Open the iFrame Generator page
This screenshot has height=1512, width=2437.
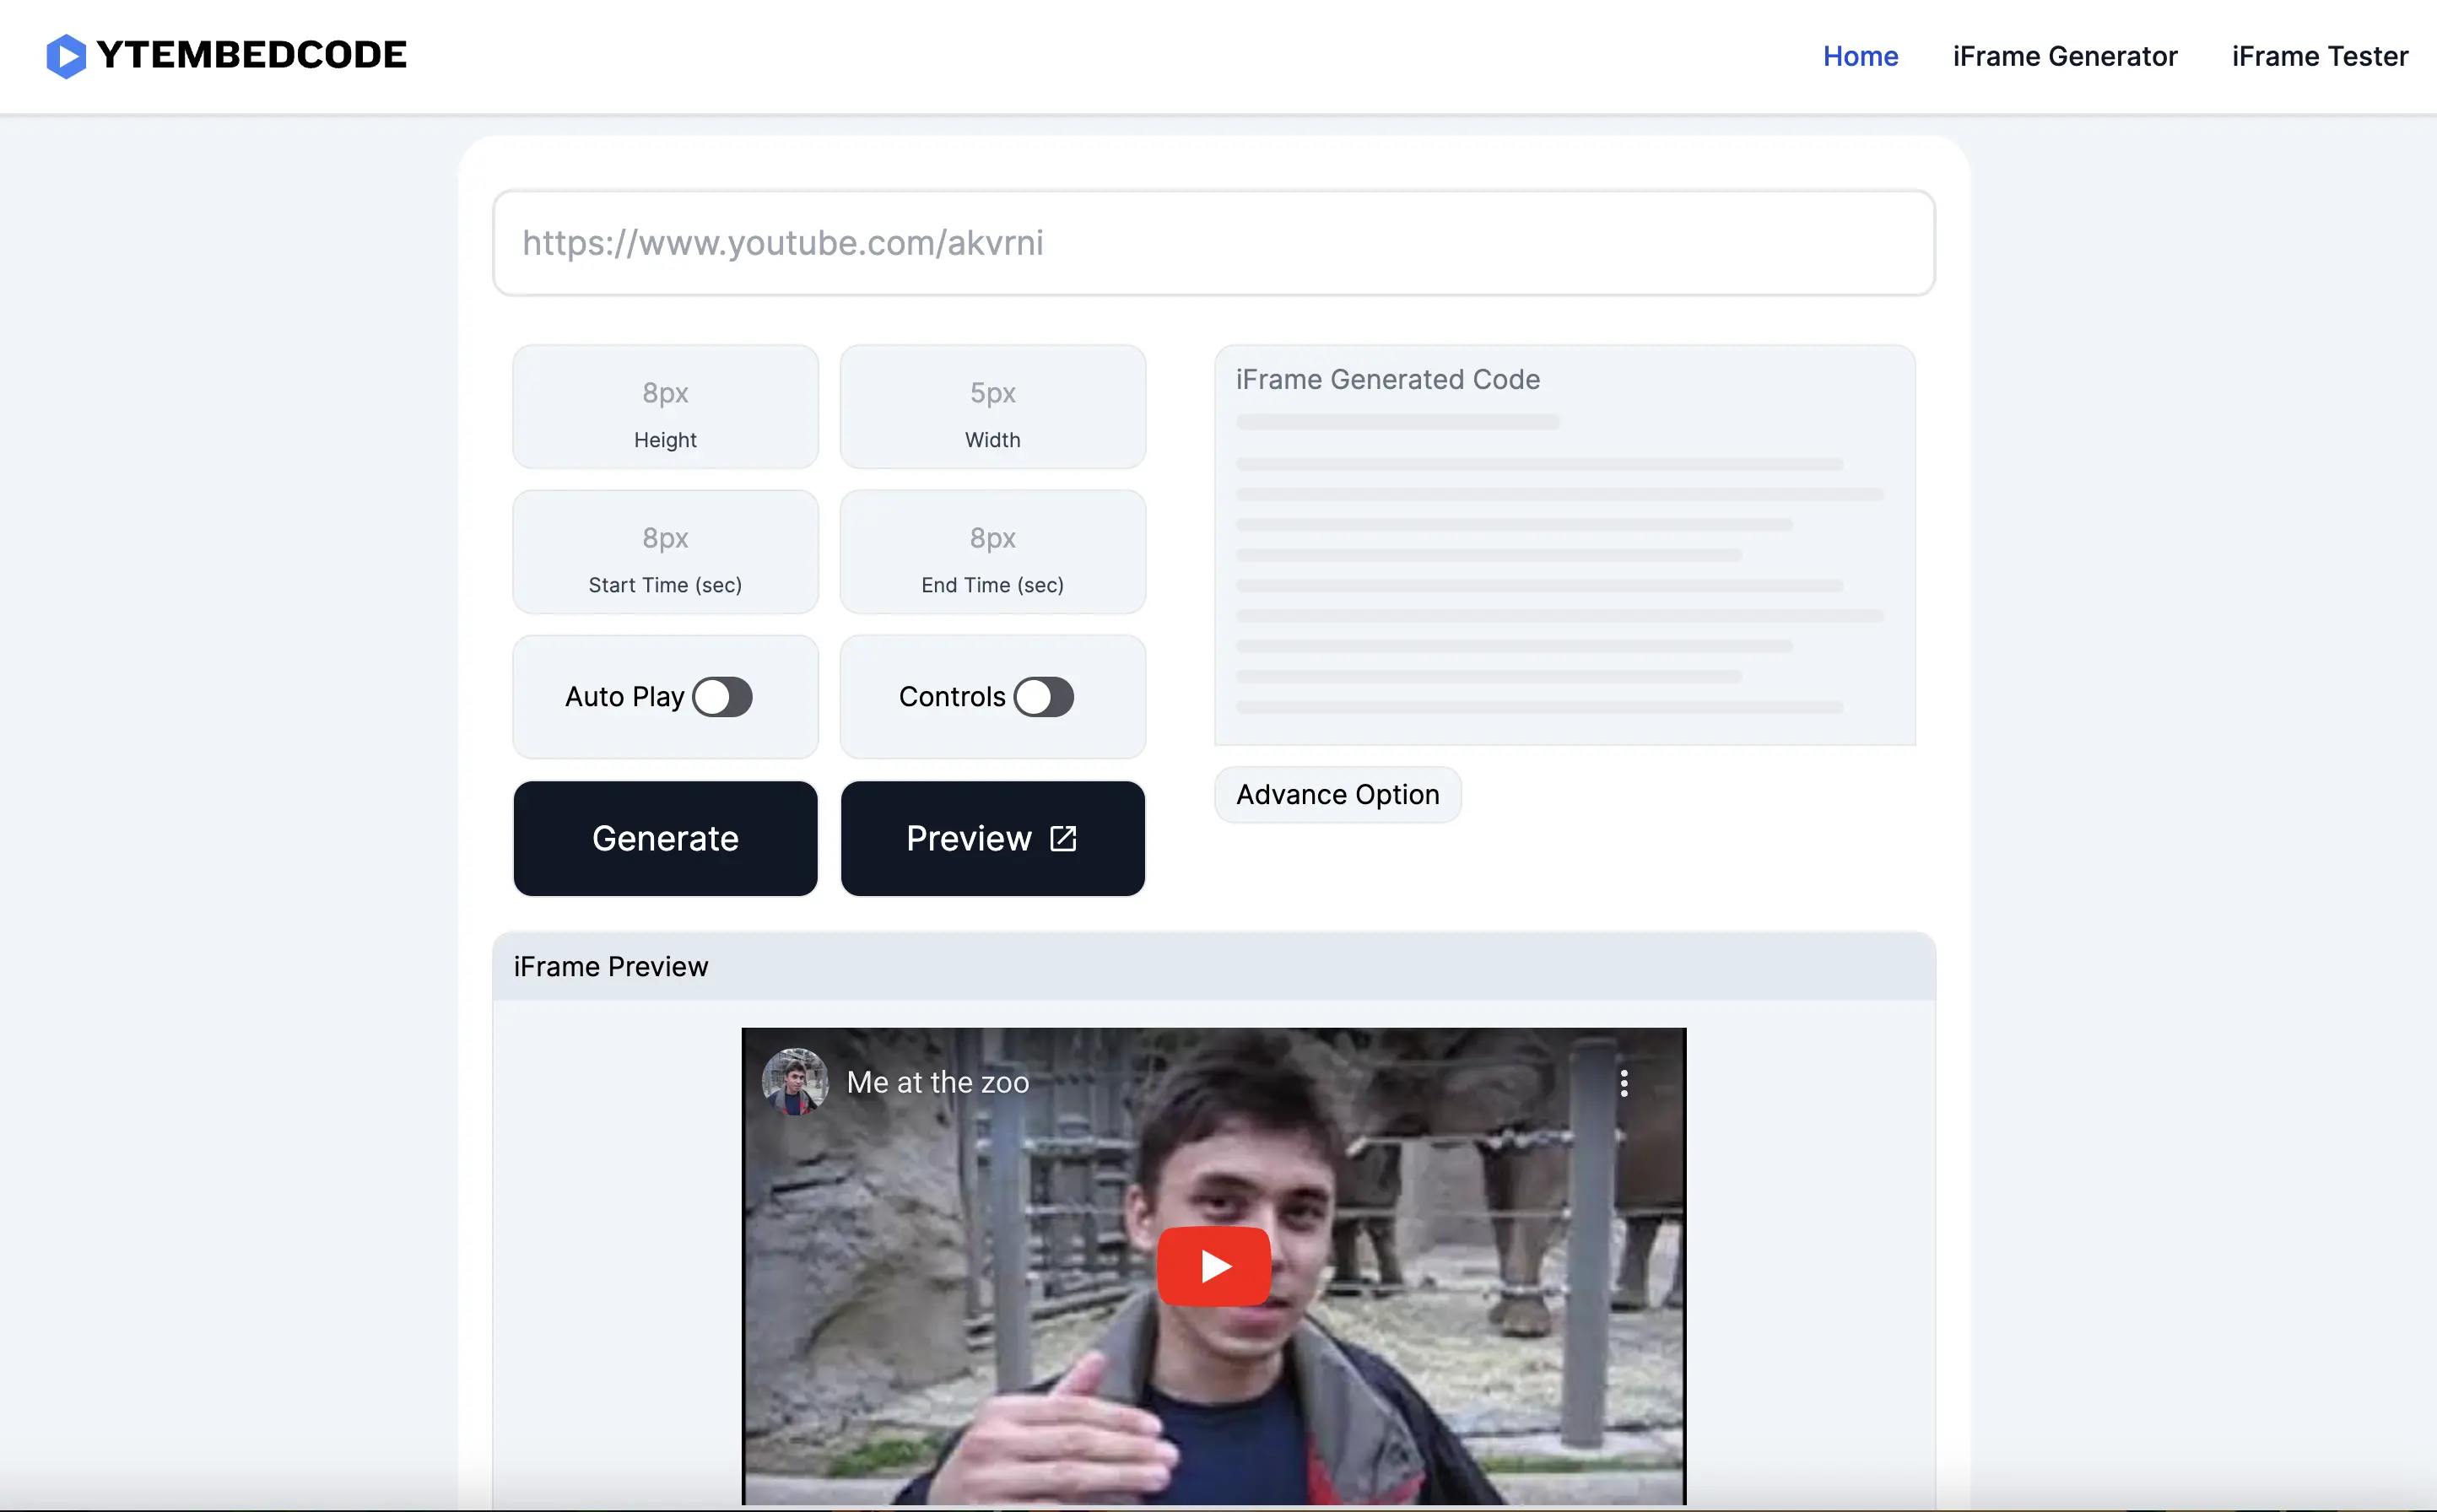tap(2064, 56)
